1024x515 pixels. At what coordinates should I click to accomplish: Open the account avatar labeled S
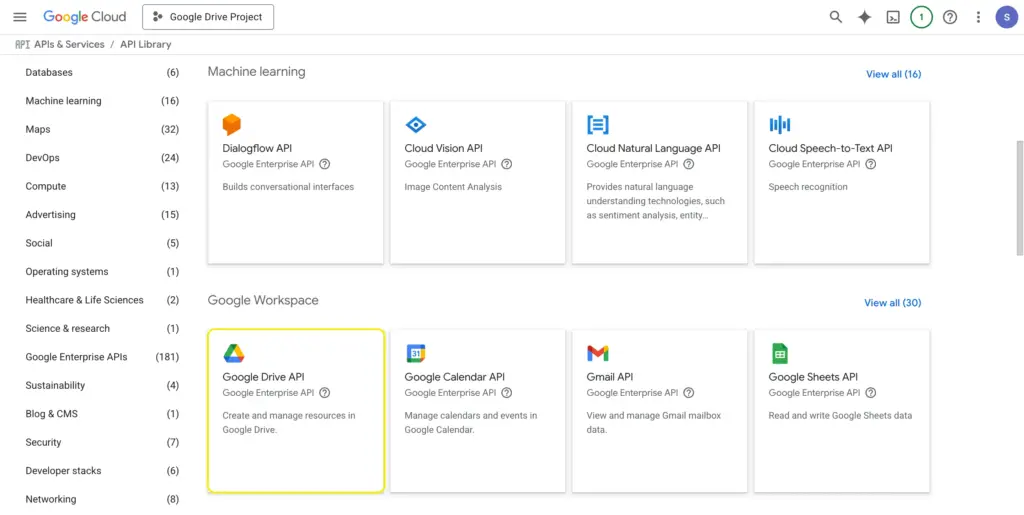(x=1006, y=17)
